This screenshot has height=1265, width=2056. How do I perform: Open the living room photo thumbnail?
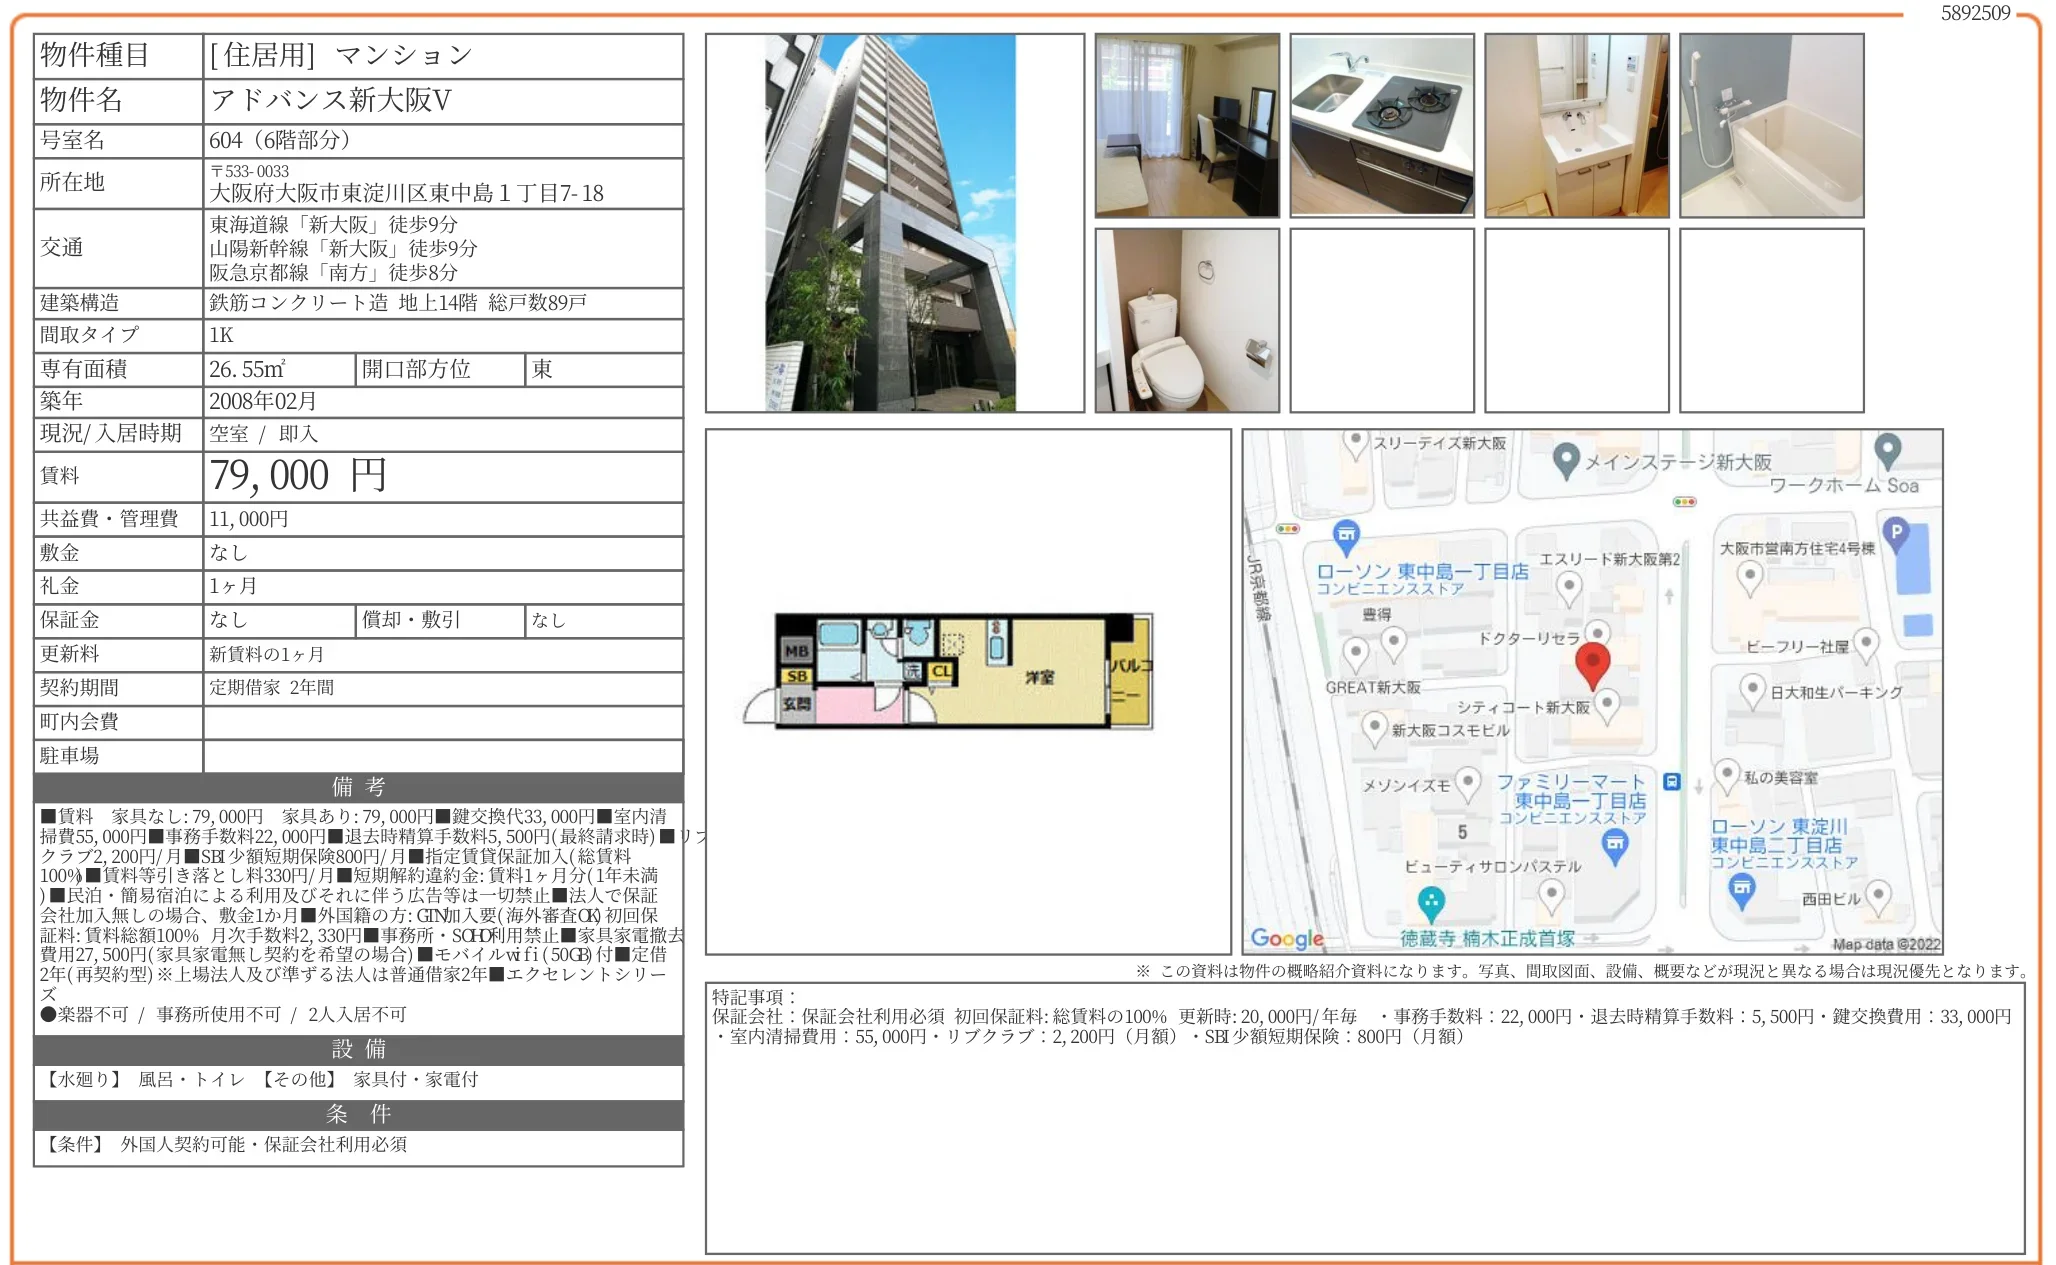pos(1186,126)
